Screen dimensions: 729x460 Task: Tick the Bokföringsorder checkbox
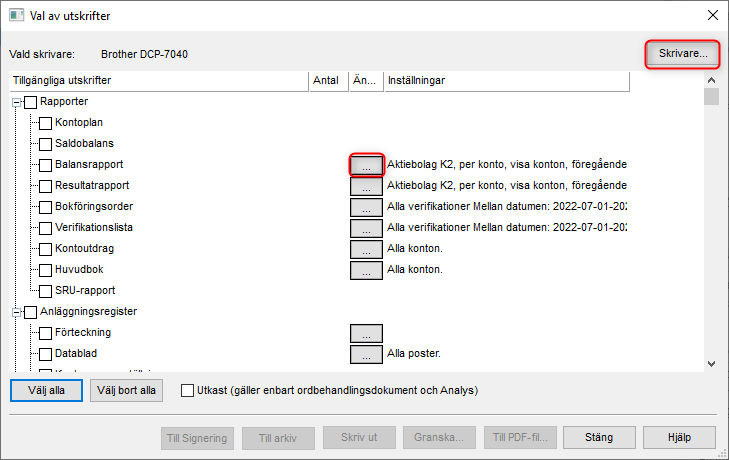pos(46,207)
